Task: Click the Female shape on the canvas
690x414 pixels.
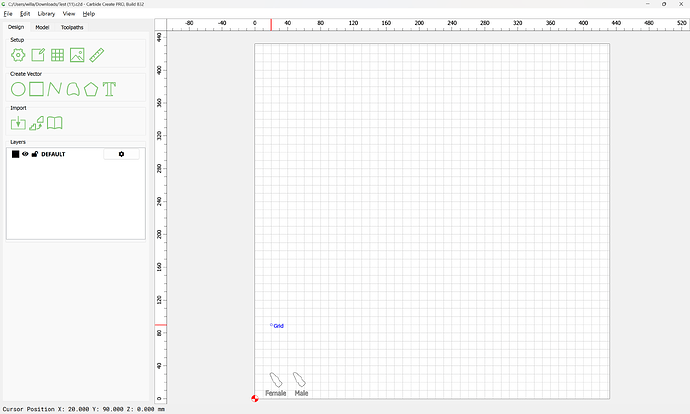Action: click(x=274, y=381)
